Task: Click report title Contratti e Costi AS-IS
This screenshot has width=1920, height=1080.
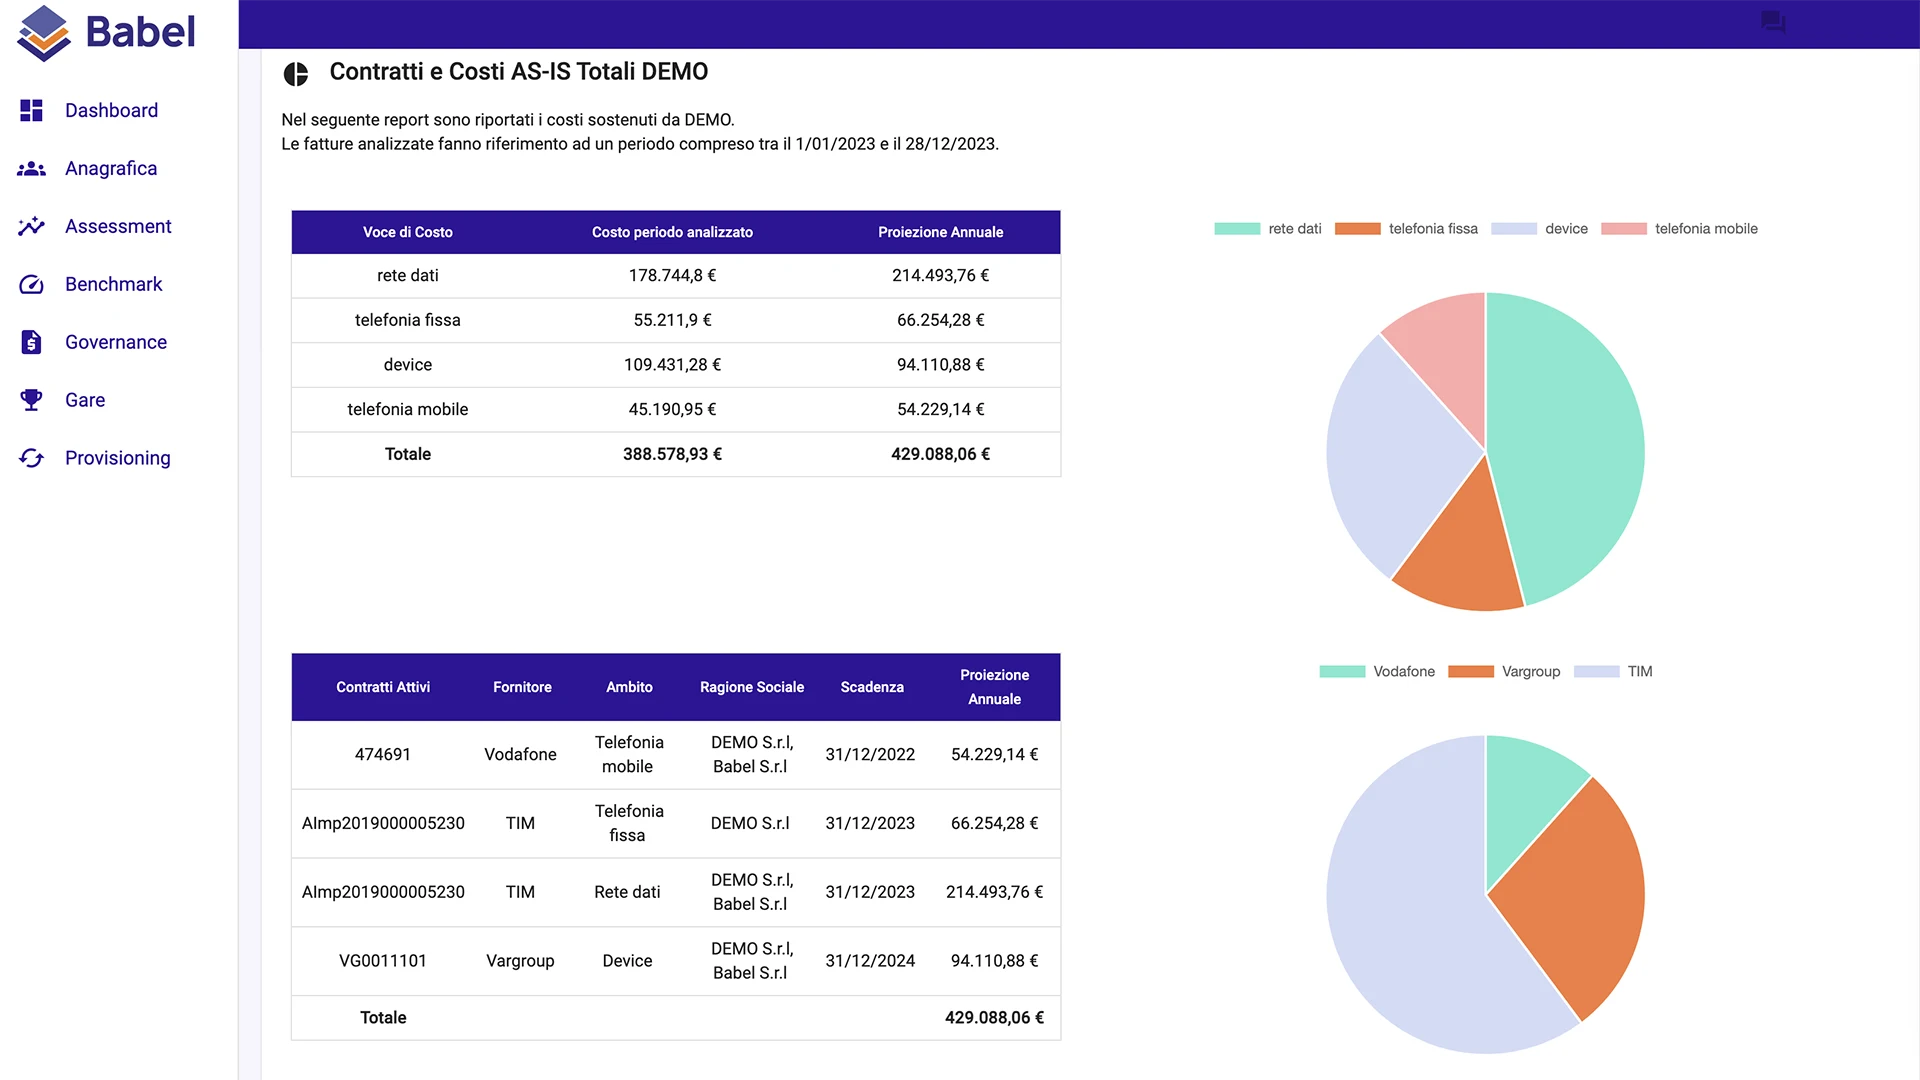Action: click(519, 72)
